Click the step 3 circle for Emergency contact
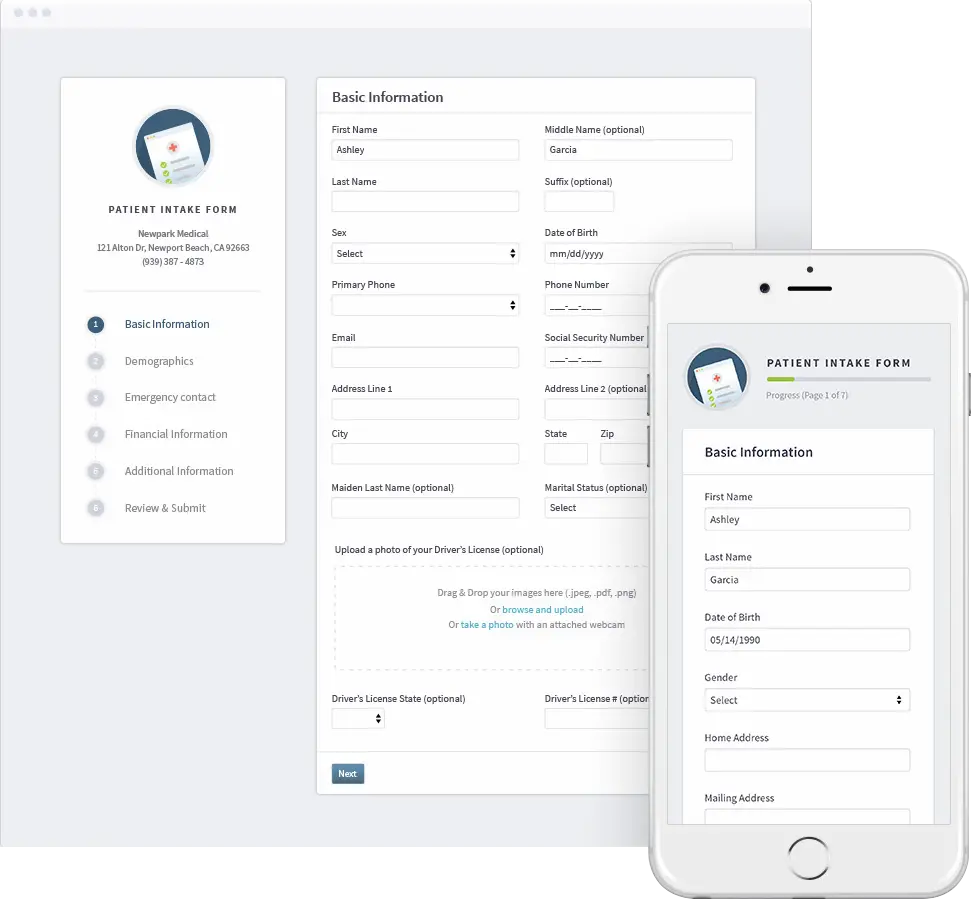 click(95, 397)
